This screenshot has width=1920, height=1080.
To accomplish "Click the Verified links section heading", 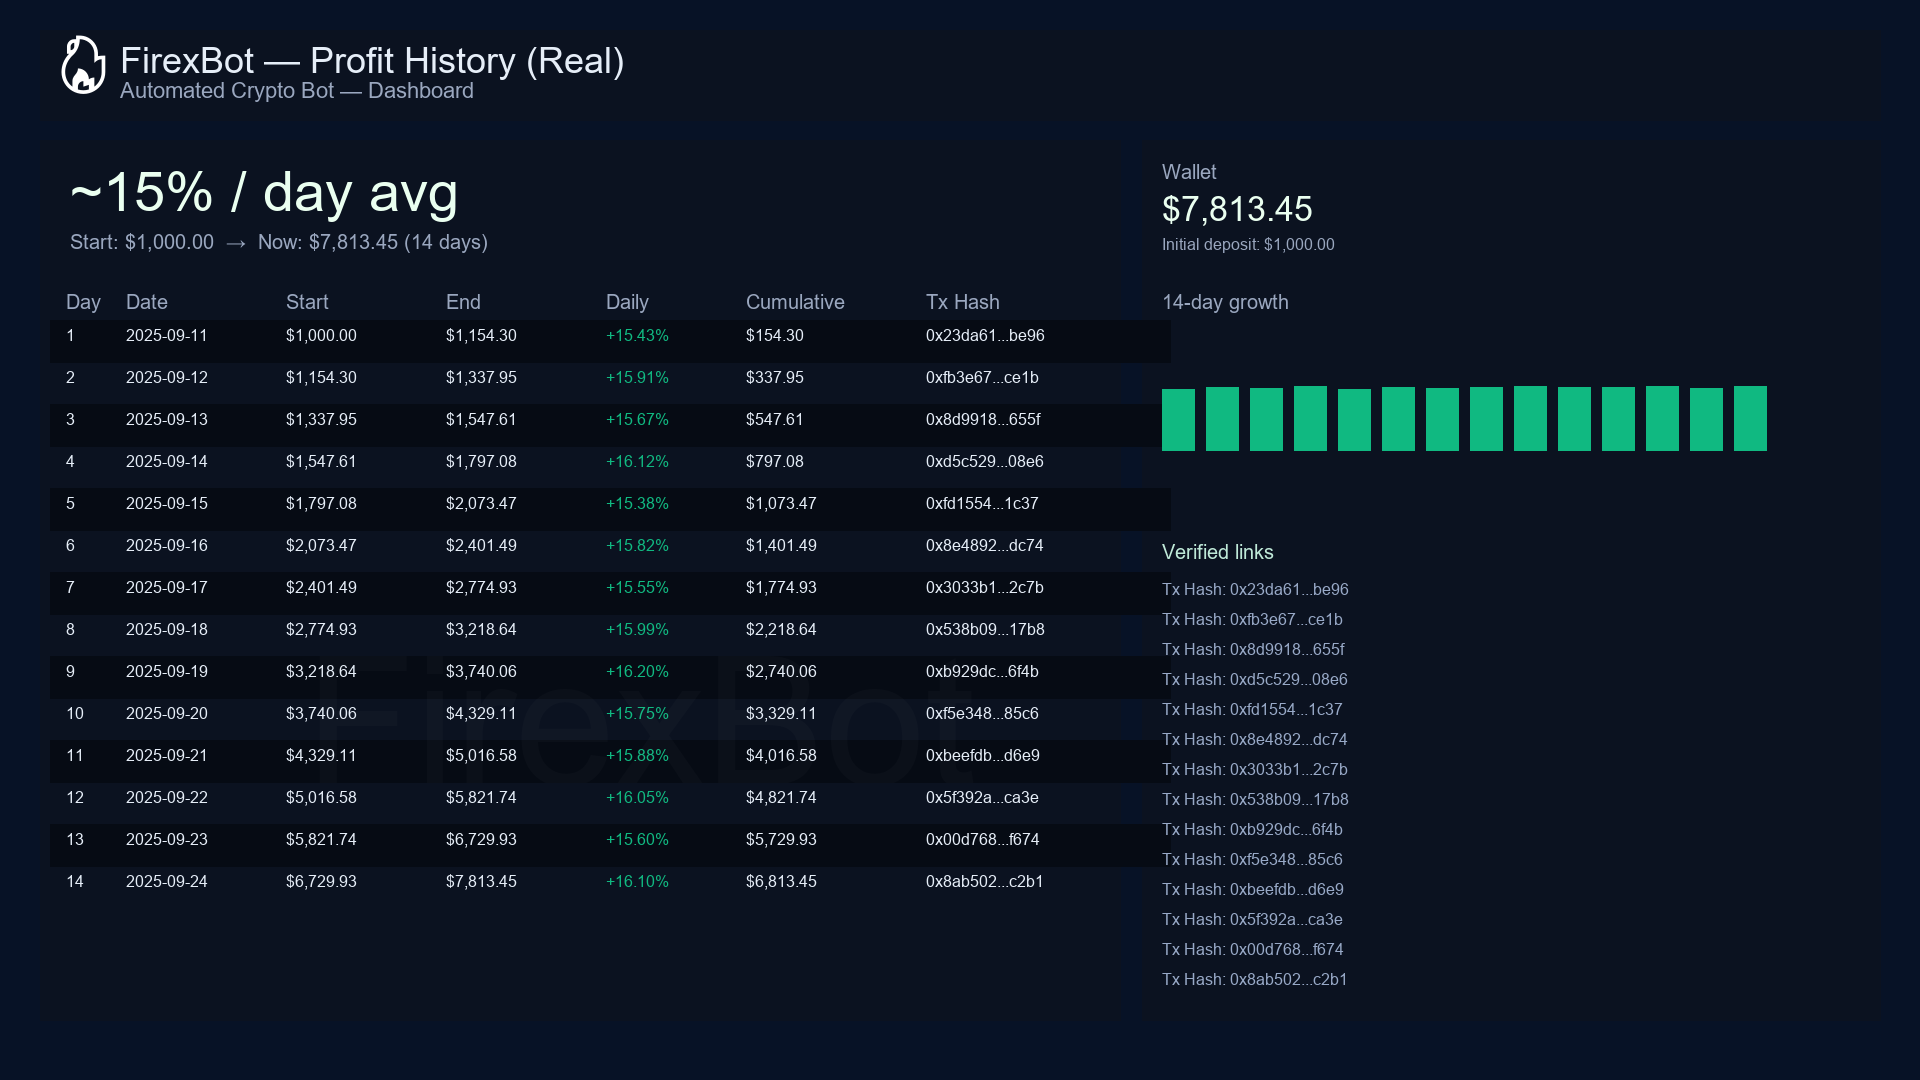I will coord(1217,552).
